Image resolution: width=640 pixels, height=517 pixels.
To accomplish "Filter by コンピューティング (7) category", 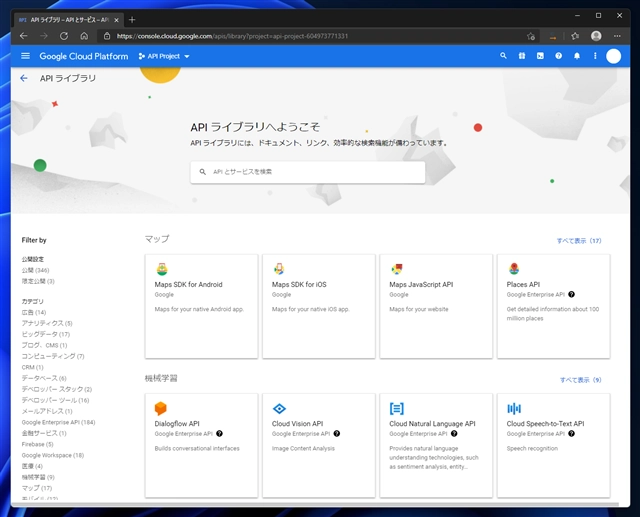I will pyautogui.click(x=53, y=356).
